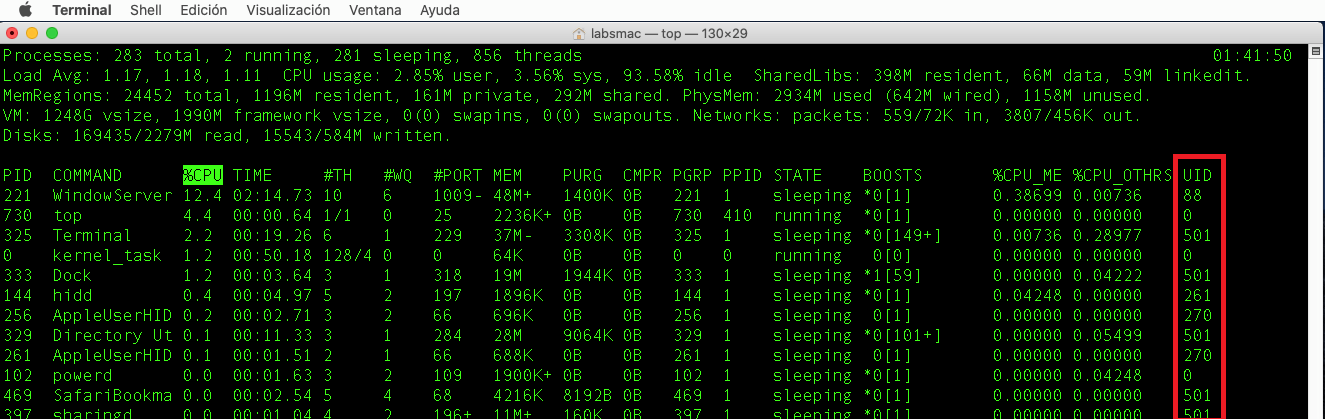Click the Dock process name
1325x419 pixels.
(72, 275)
